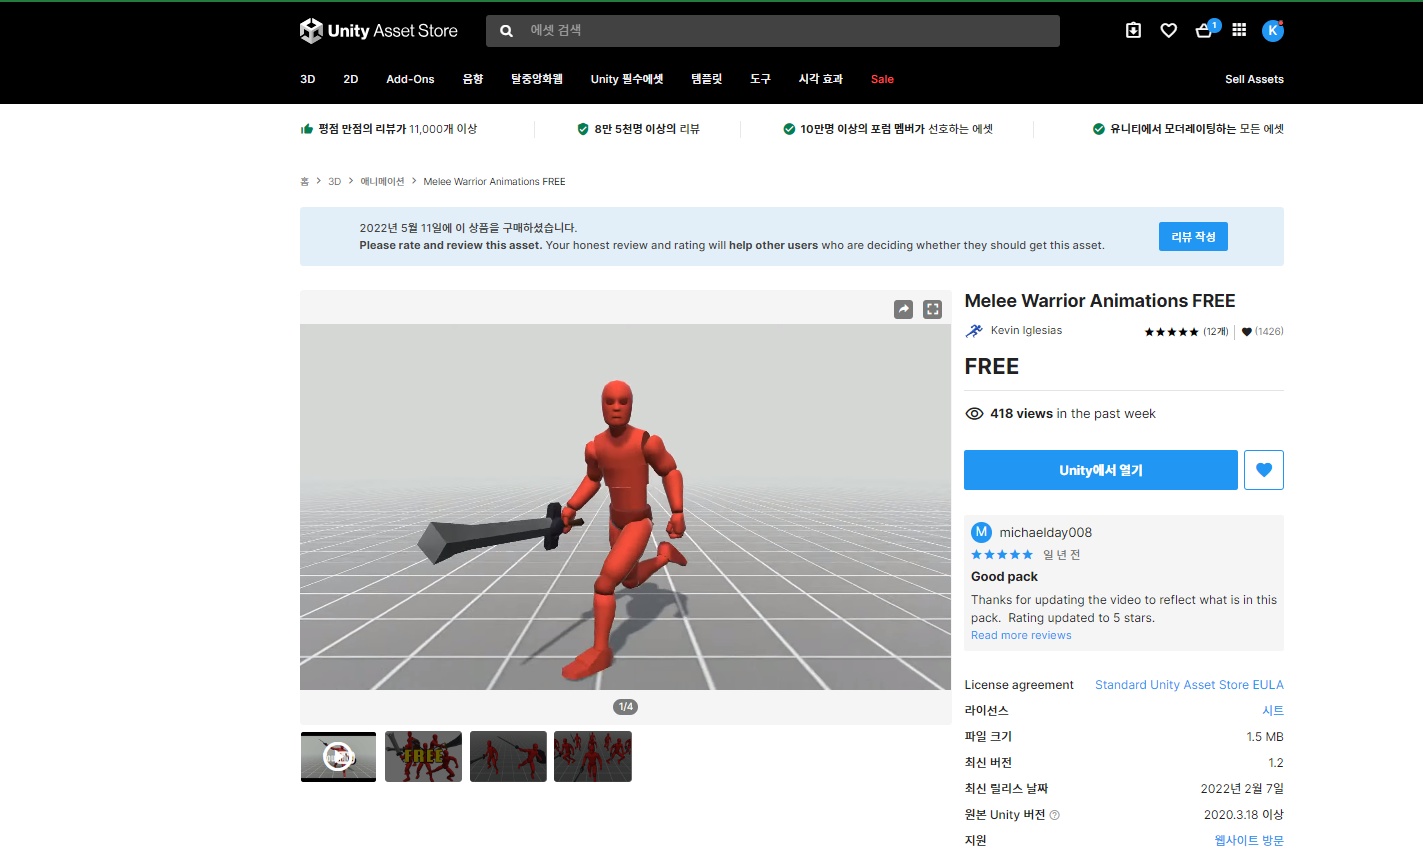Image resolution: width=1423 pixels, height=848 pixels.
Task: Open the shopping cart icon
Action: 1204,31
